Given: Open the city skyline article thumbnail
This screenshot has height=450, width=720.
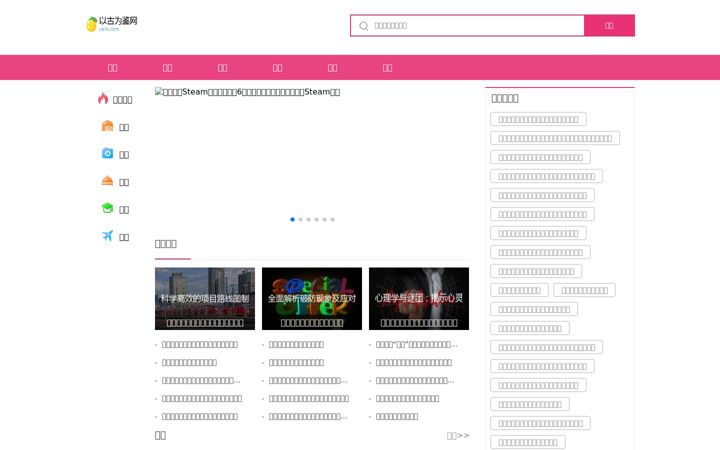Looking at the screenshot, I should 205,298.
